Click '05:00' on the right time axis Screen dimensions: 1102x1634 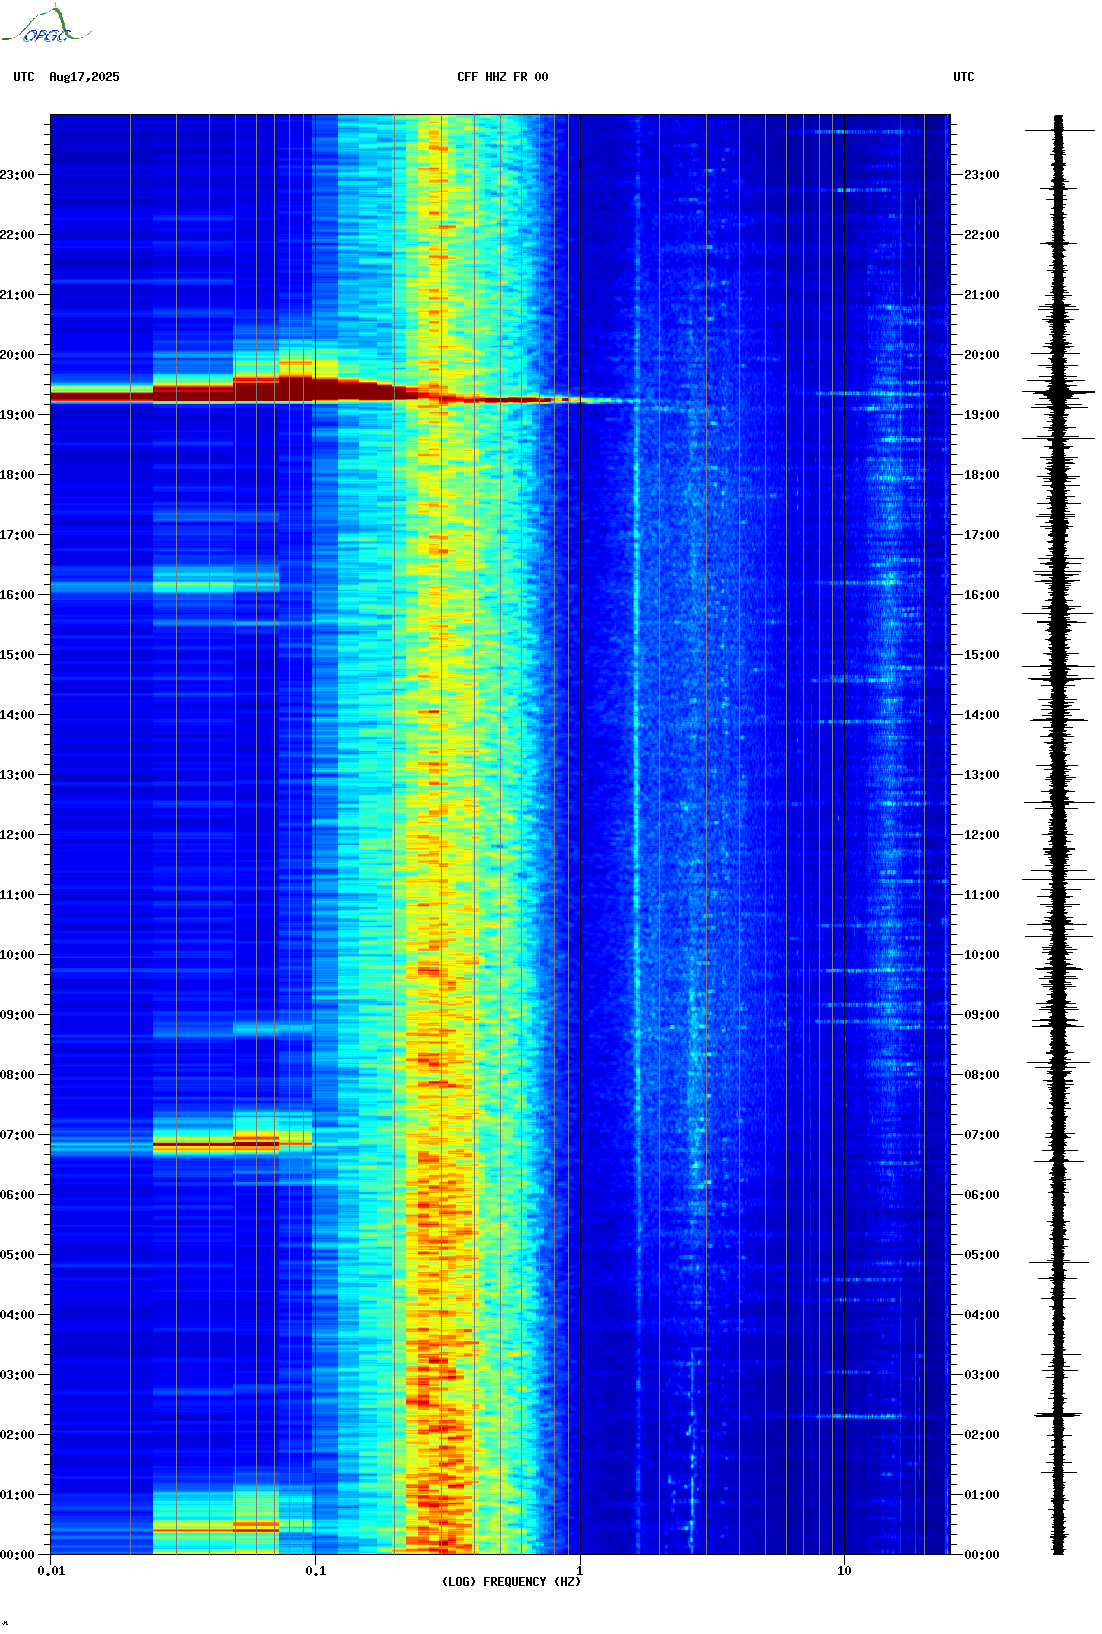pos(982,1255)
